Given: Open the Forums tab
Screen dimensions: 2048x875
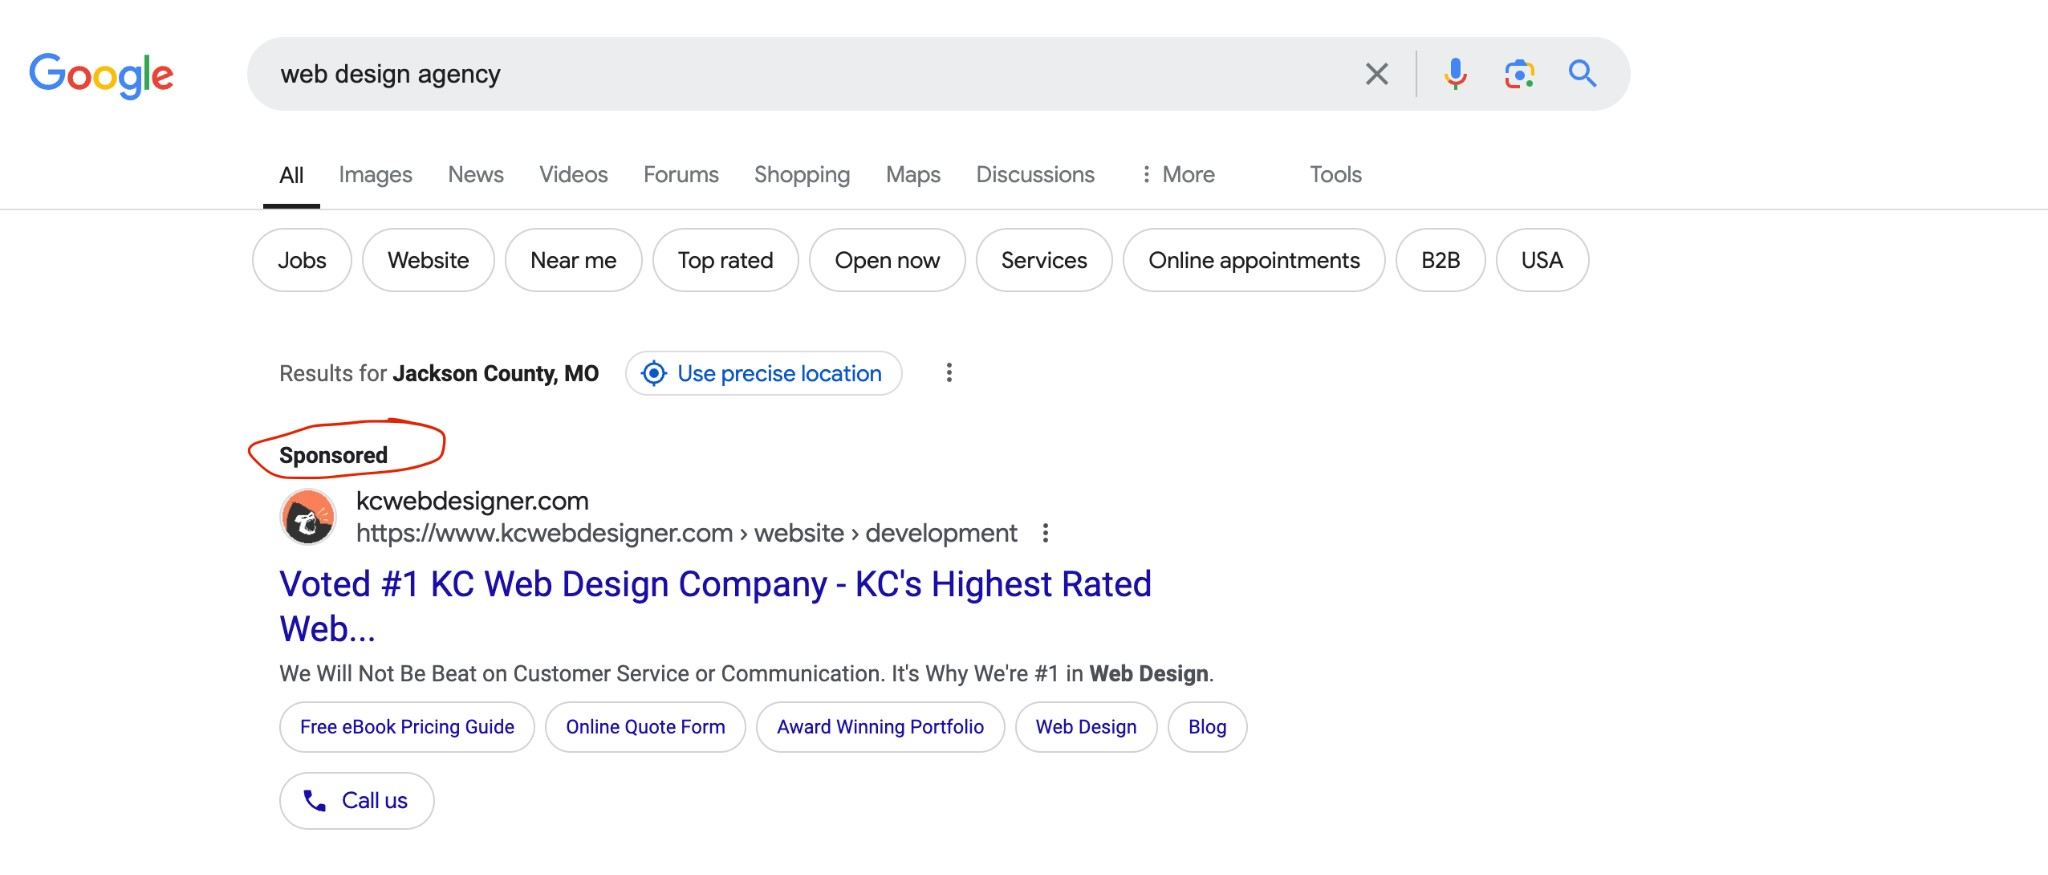Looking at the screenshot, I should 681,175.
